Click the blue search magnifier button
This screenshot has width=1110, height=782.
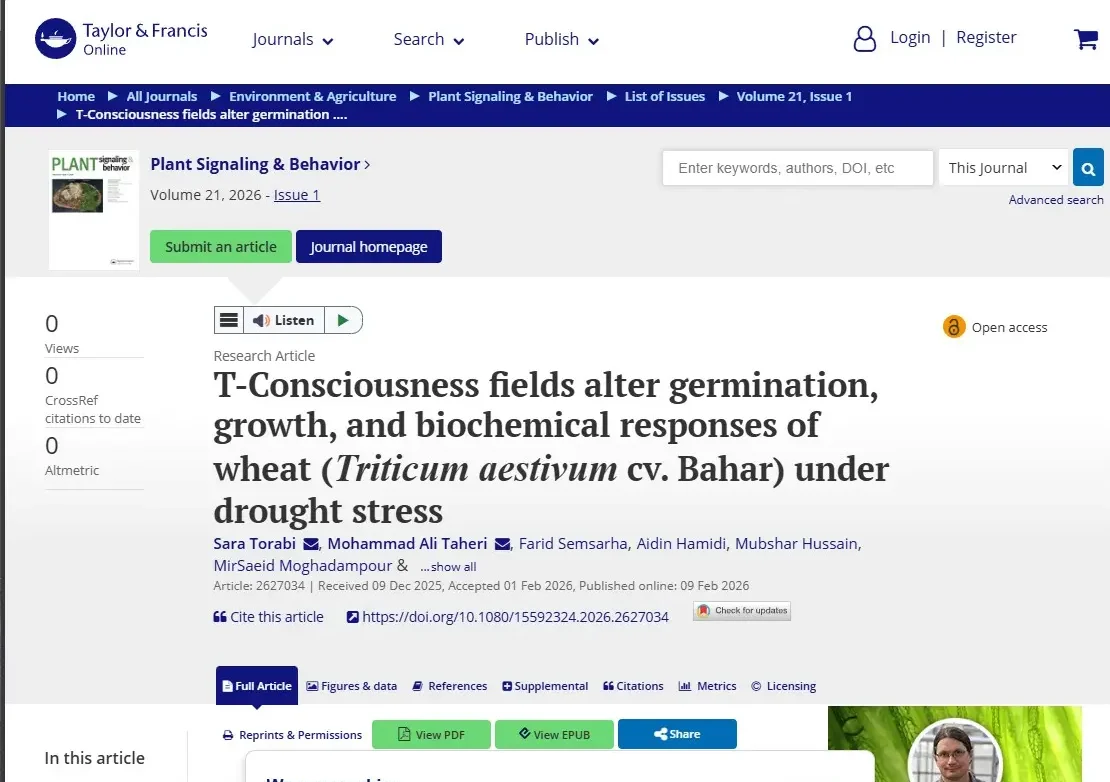click(1088, 168)
